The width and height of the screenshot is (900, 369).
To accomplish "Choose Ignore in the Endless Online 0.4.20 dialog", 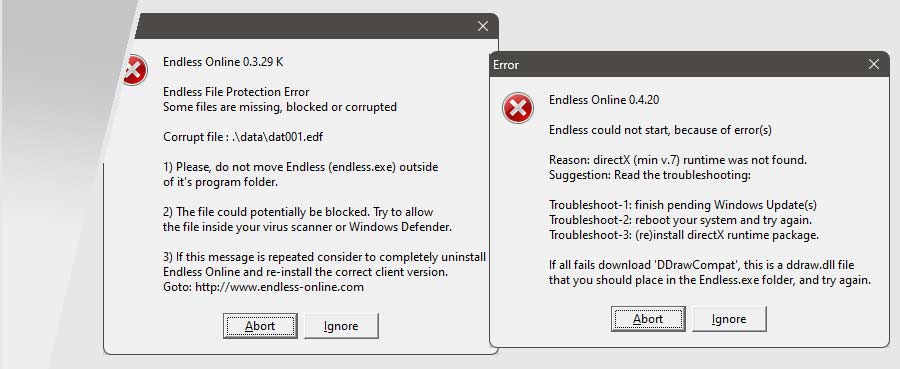I will (729, 319).
